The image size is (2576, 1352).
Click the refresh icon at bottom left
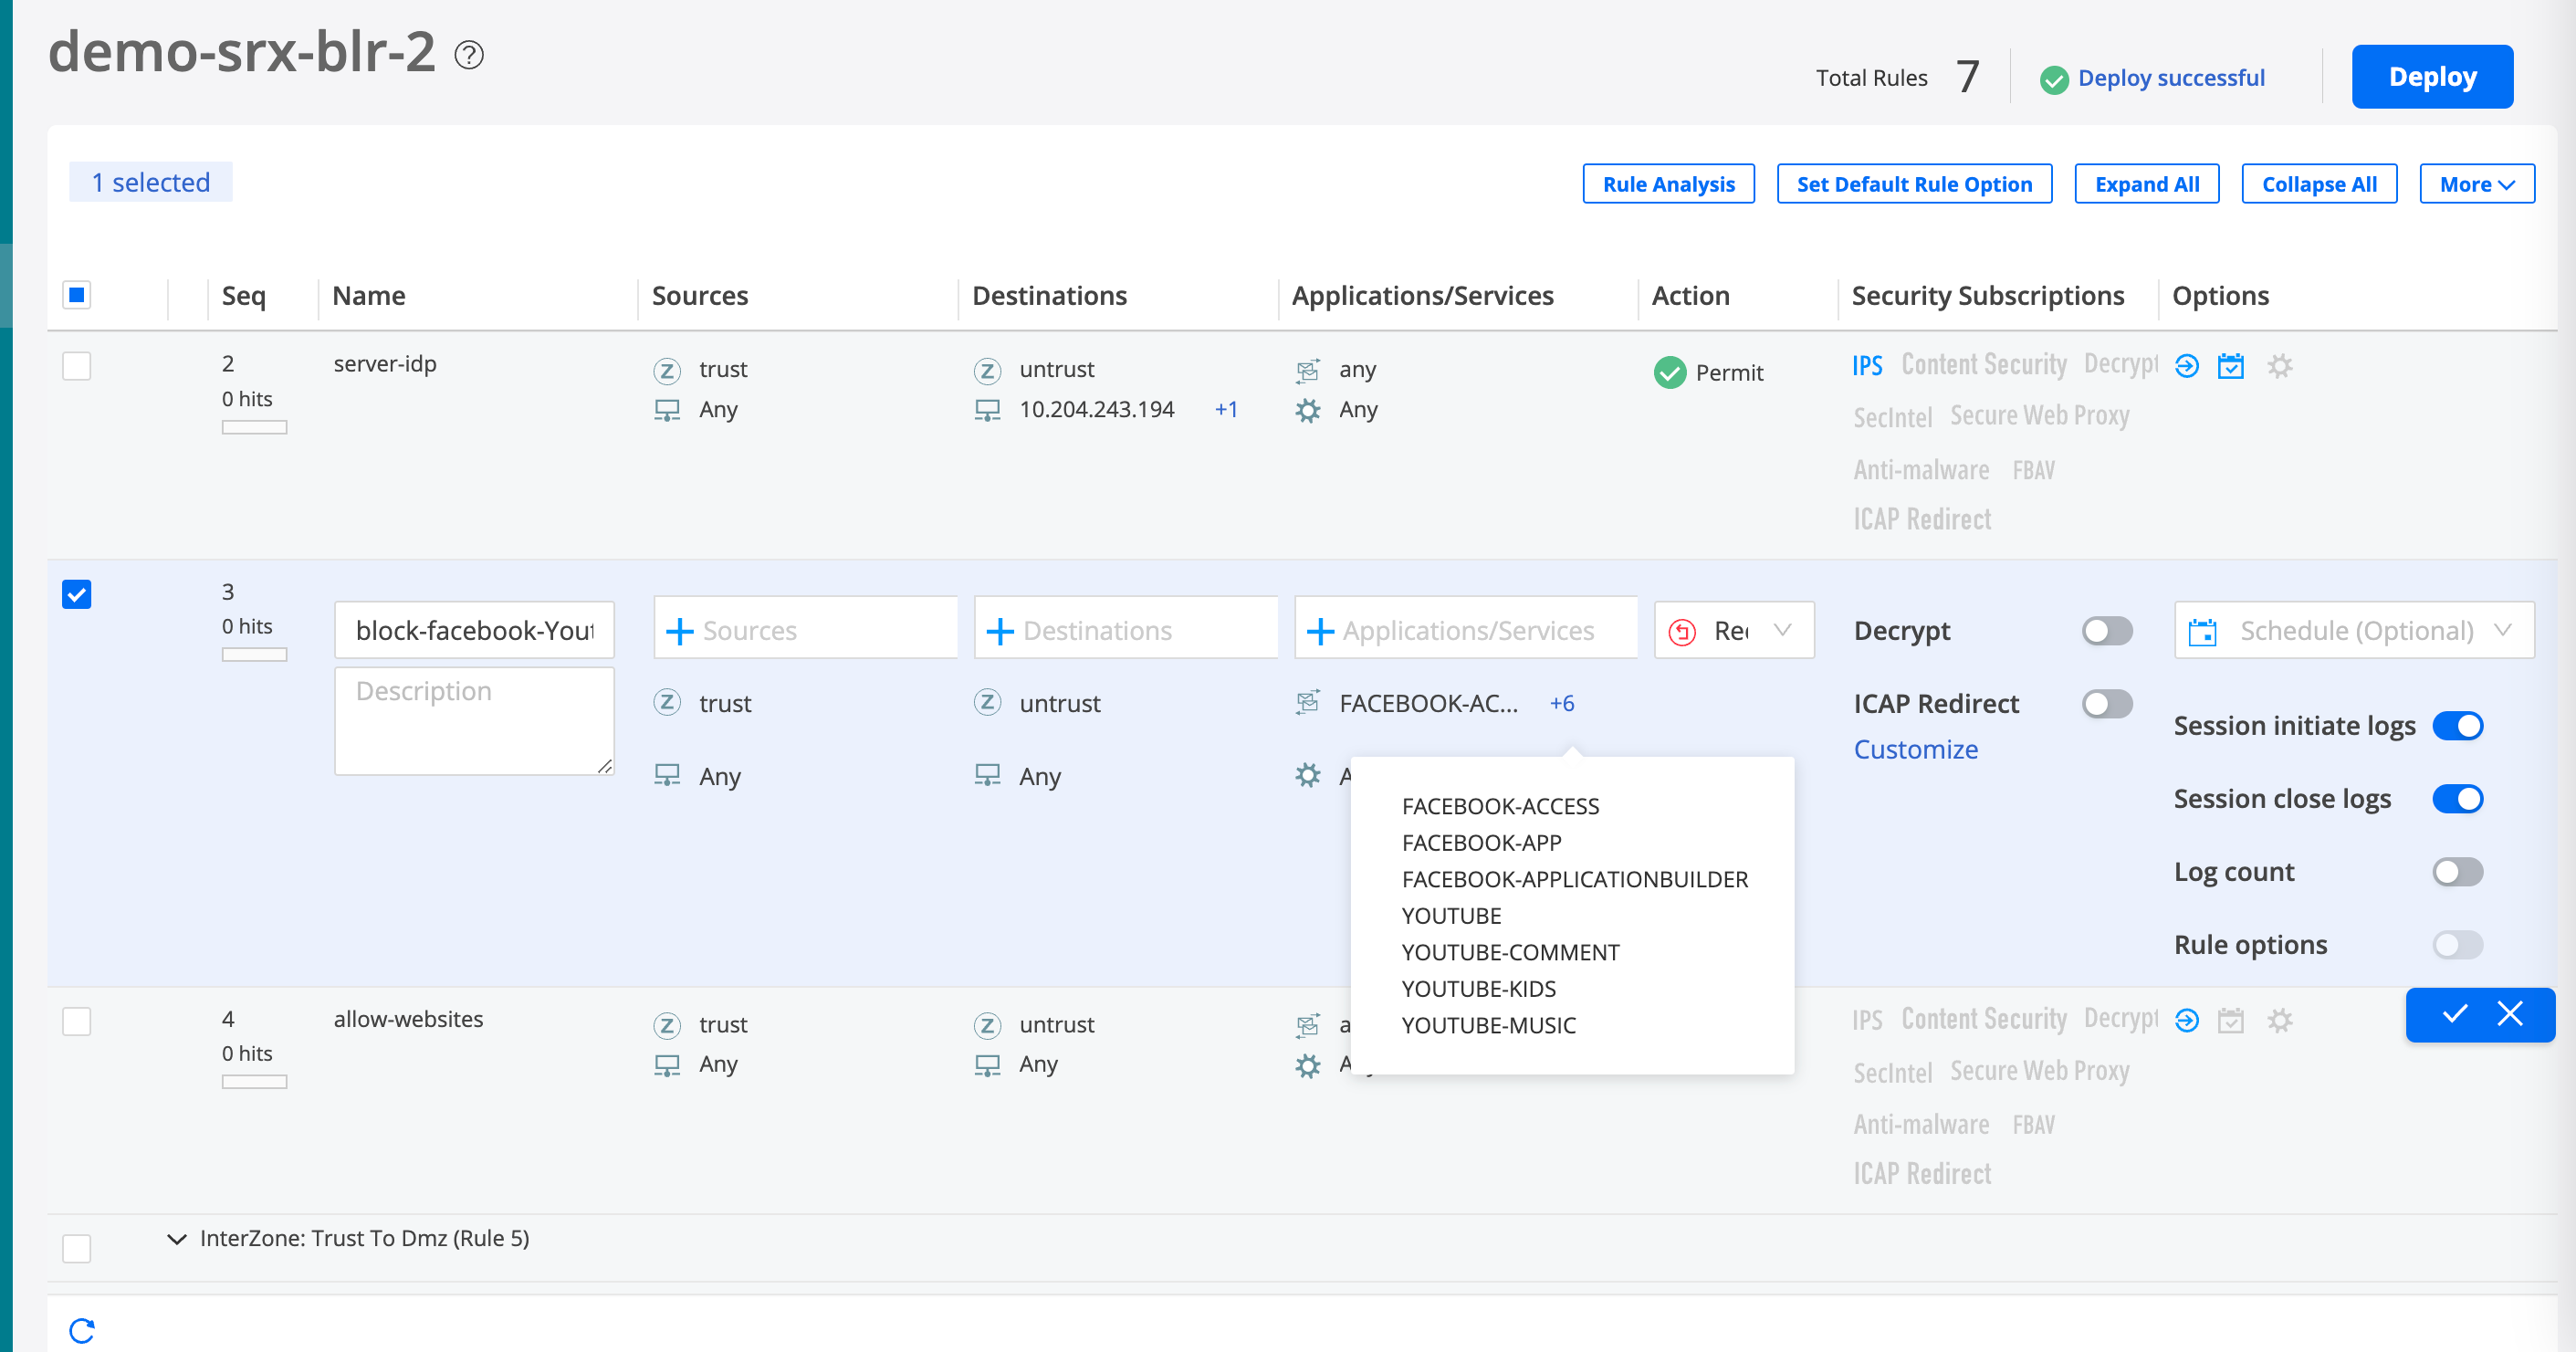coord(82,1330)
